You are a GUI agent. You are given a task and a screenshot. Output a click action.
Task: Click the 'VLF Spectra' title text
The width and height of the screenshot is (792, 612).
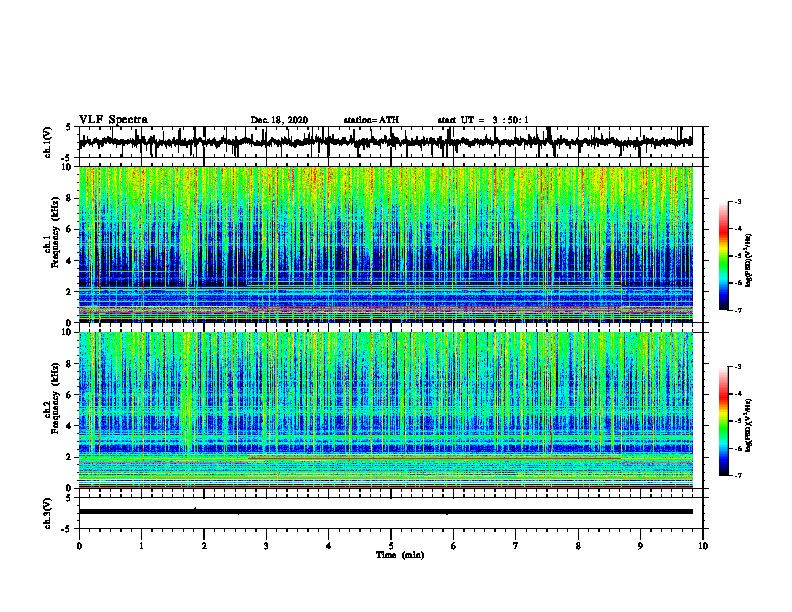[113, 119]
